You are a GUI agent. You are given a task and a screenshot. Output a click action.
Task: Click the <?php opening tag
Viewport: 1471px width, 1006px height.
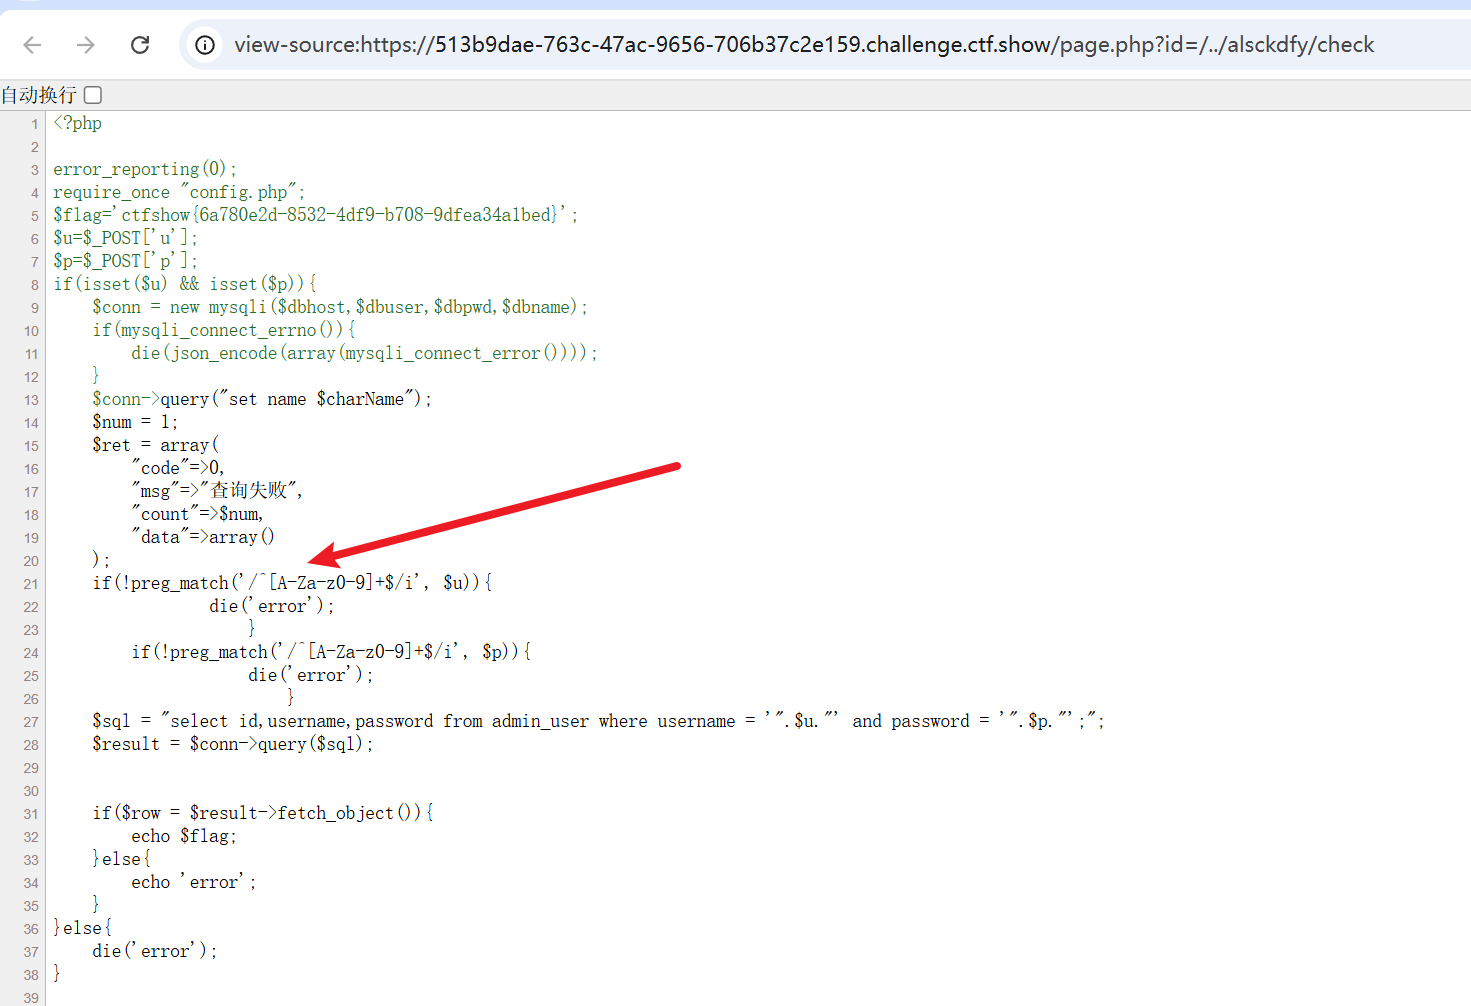tap(78, 123)
